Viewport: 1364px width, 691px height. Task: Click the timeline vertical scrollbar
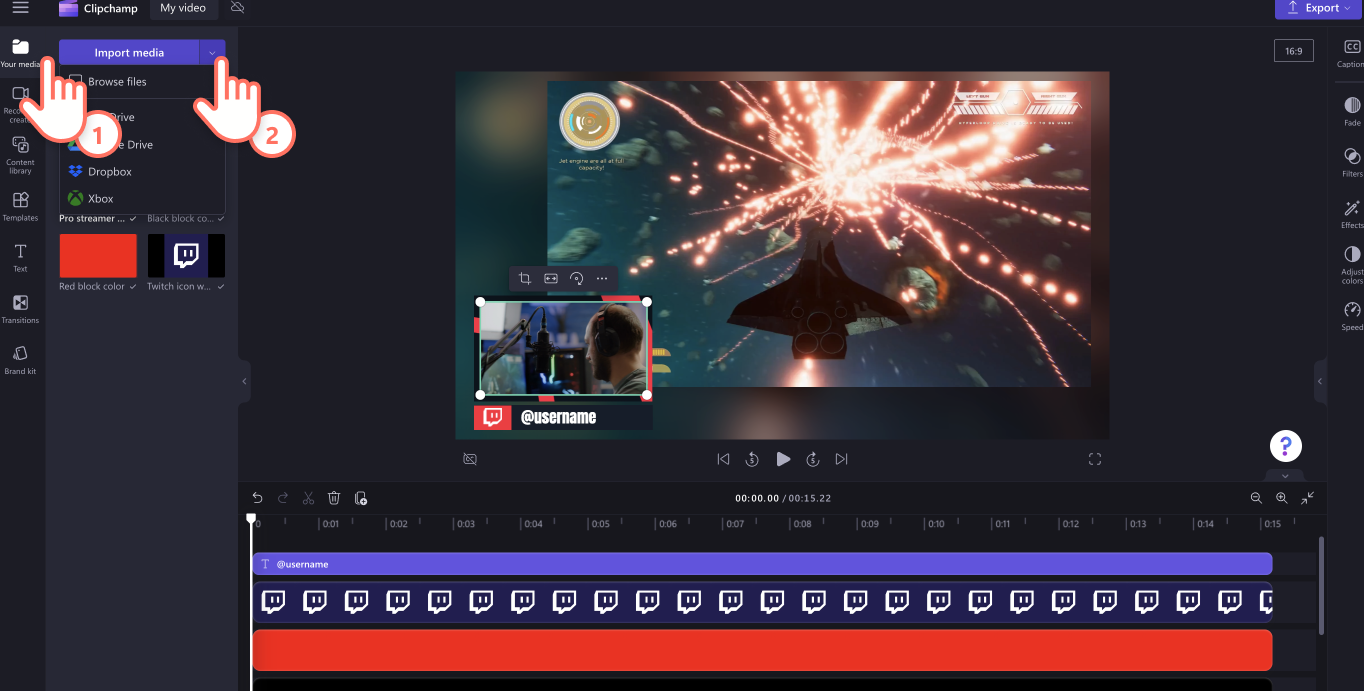1321,585
